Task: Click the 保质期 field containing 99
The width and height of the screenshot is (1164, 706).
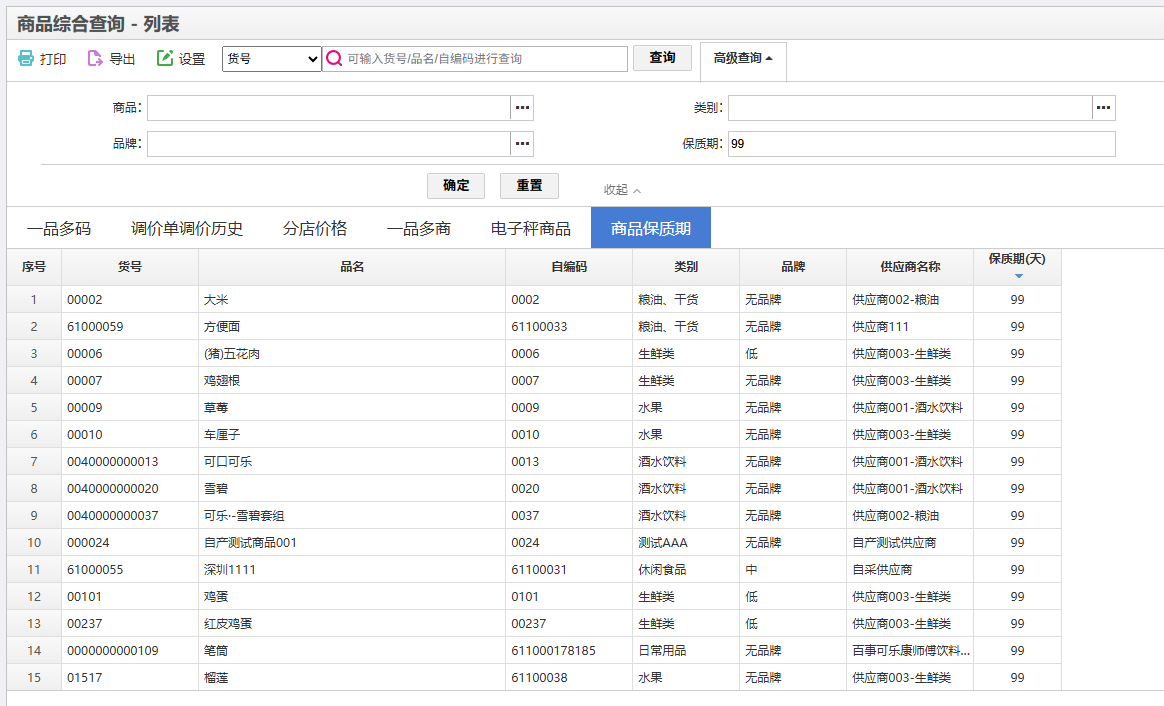Action: 921,144
